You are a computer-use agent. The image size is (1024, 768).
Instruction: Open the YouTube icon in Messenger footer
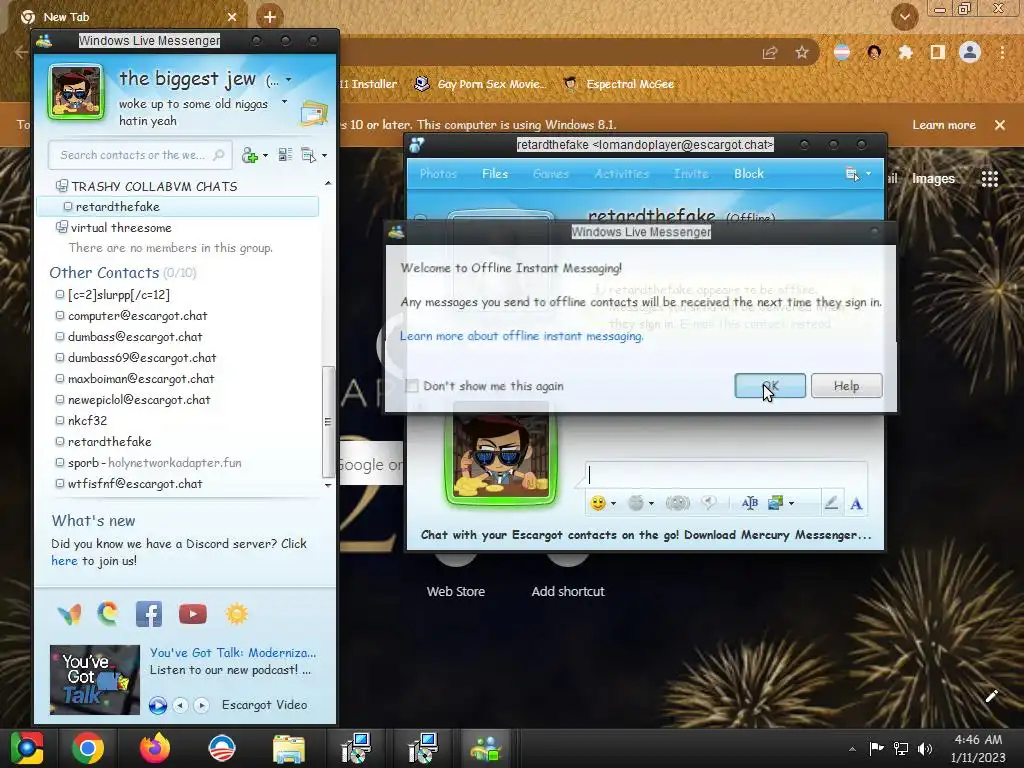(x=193, y=614)
